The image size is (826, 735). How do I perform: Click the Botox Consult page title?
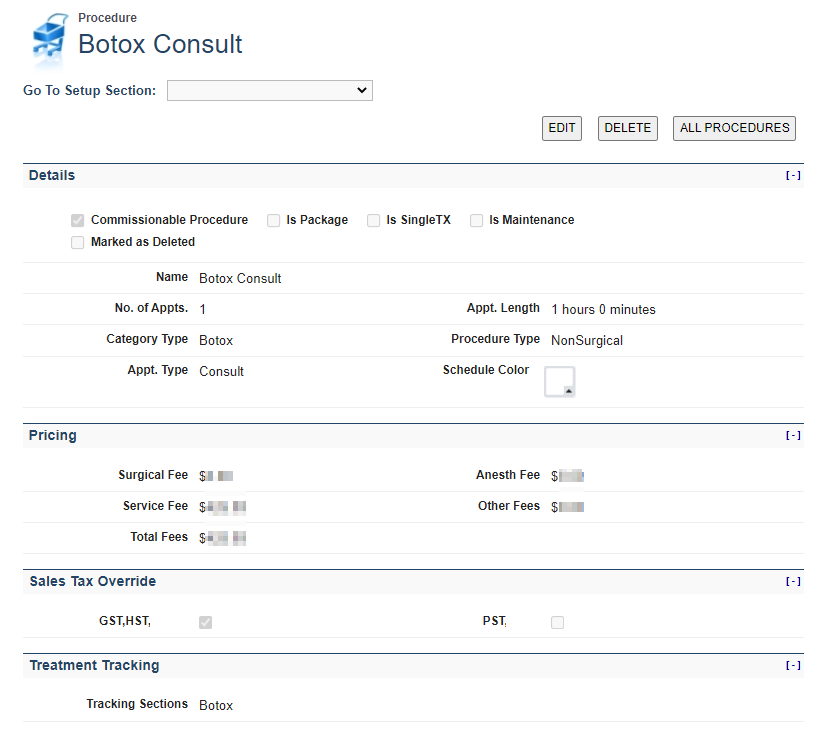tap(160, 45)
